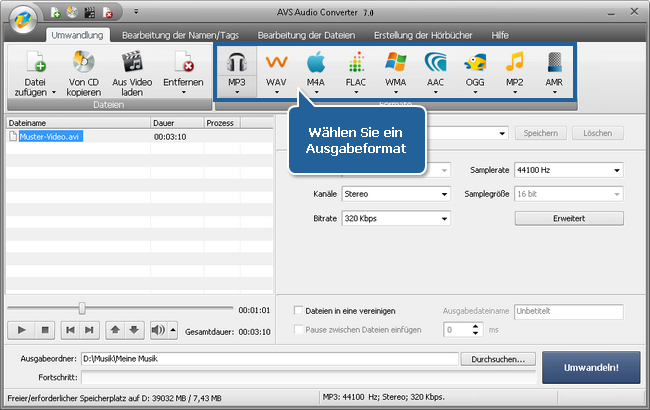The width and height of the screenshot is (650, 410).
Task: Open the Bitrate 320 Kbps dropdown
Action: [x=396, y=218]
